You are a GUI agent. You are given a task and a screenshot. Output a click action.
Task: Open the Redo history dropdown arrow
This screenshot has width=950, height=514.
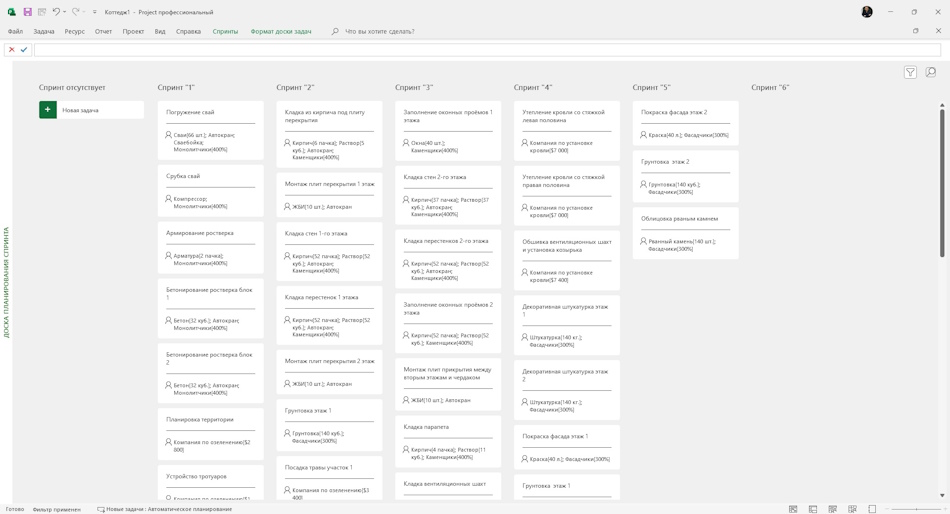point(84,12)
